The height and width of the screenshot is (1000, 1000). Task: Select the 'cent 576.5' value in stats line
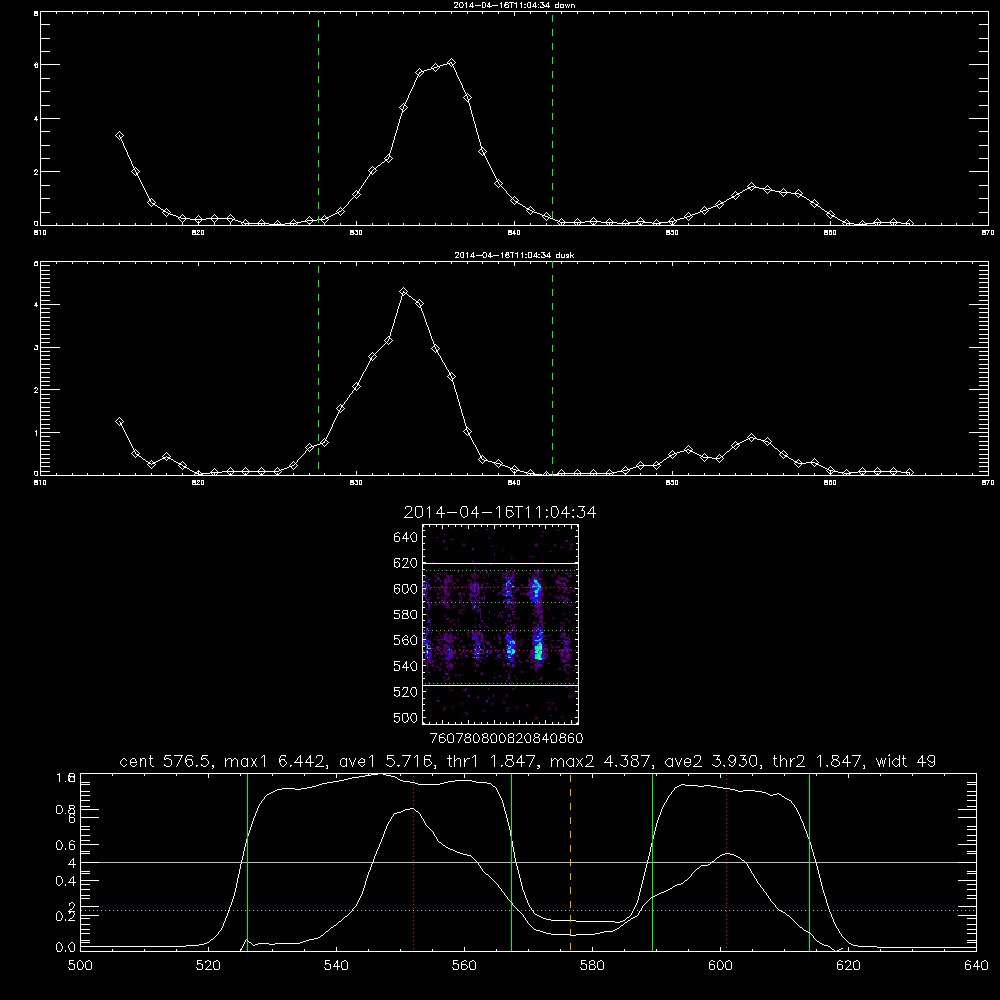pos(166,761)
